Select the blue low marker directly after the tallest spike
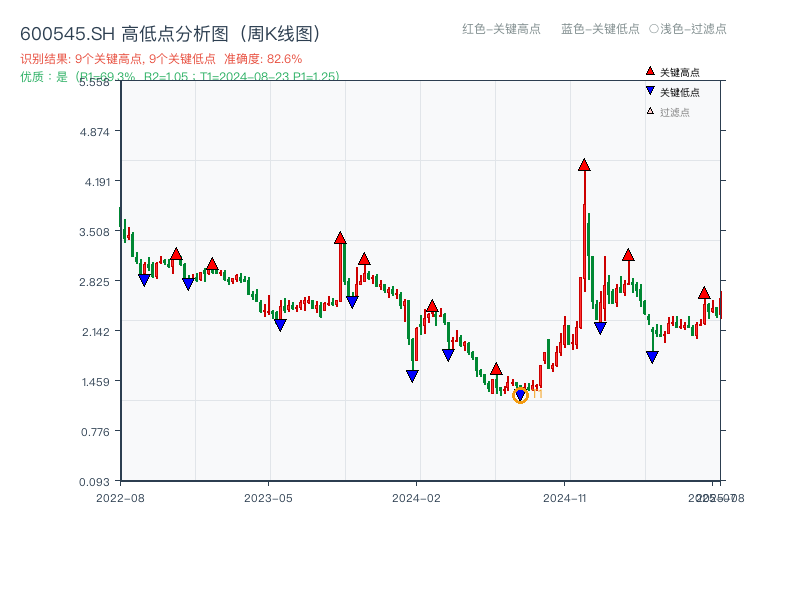 (x=600, y=328)
